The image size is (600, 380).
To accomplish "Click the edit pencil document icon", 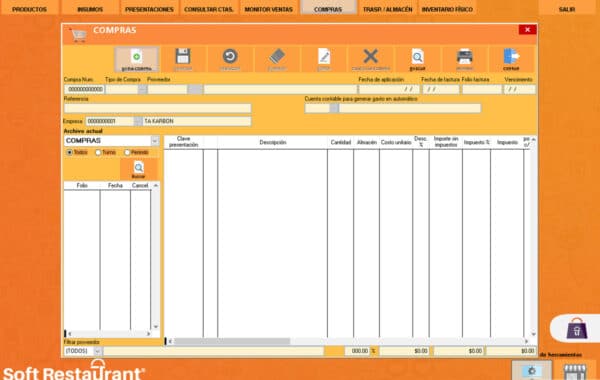I will click(324, 57).
